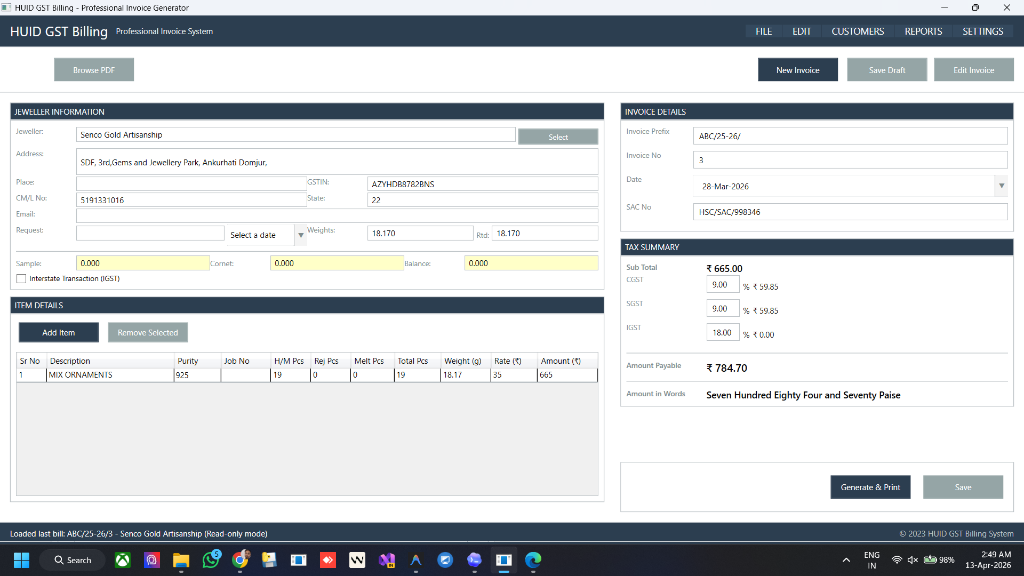Screen dimensions: 1024x576
Task: Expand the 'Select a date' request picker
Action: 300,233
